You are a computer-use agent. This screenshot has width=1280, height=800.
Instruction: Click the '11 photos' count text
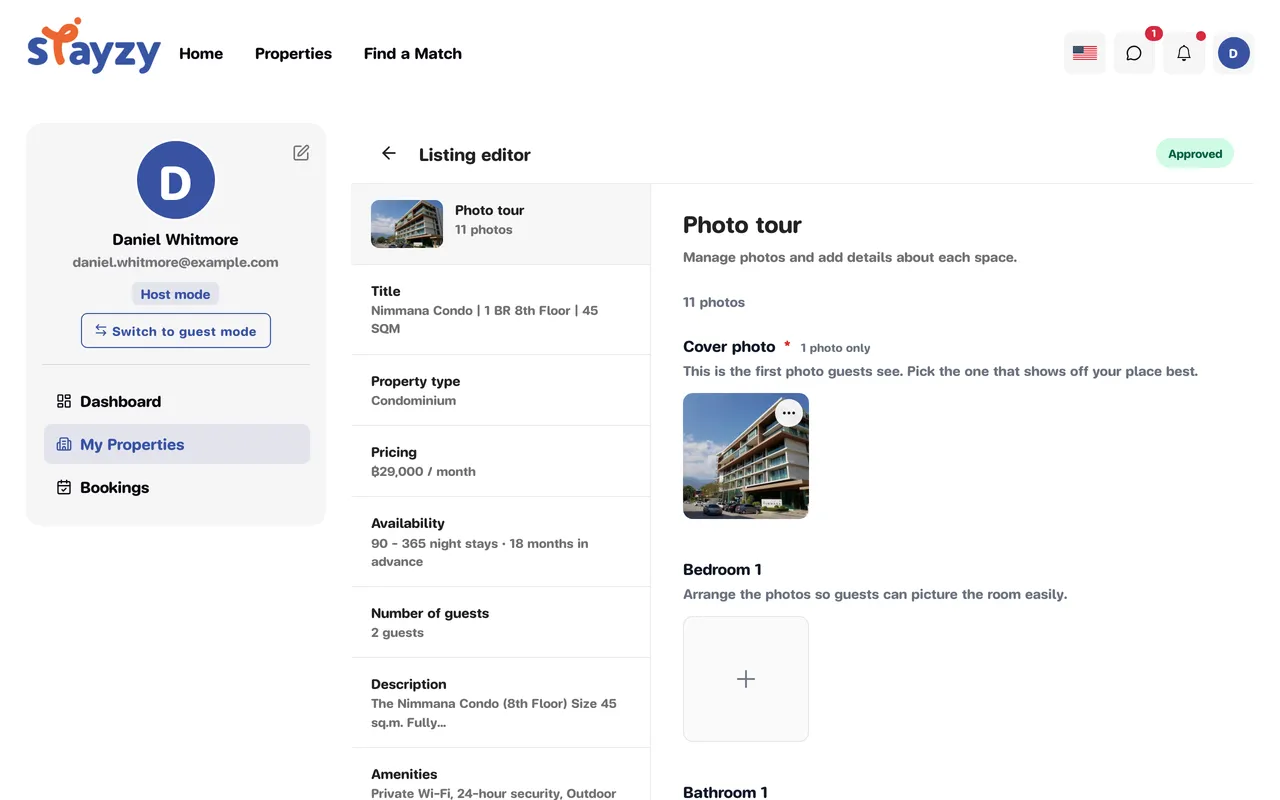coord(714,302)
